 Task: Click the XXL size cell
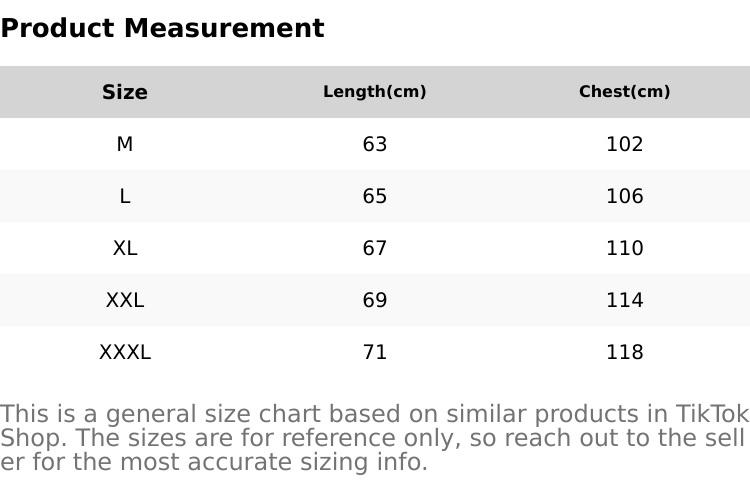[125, 300]
